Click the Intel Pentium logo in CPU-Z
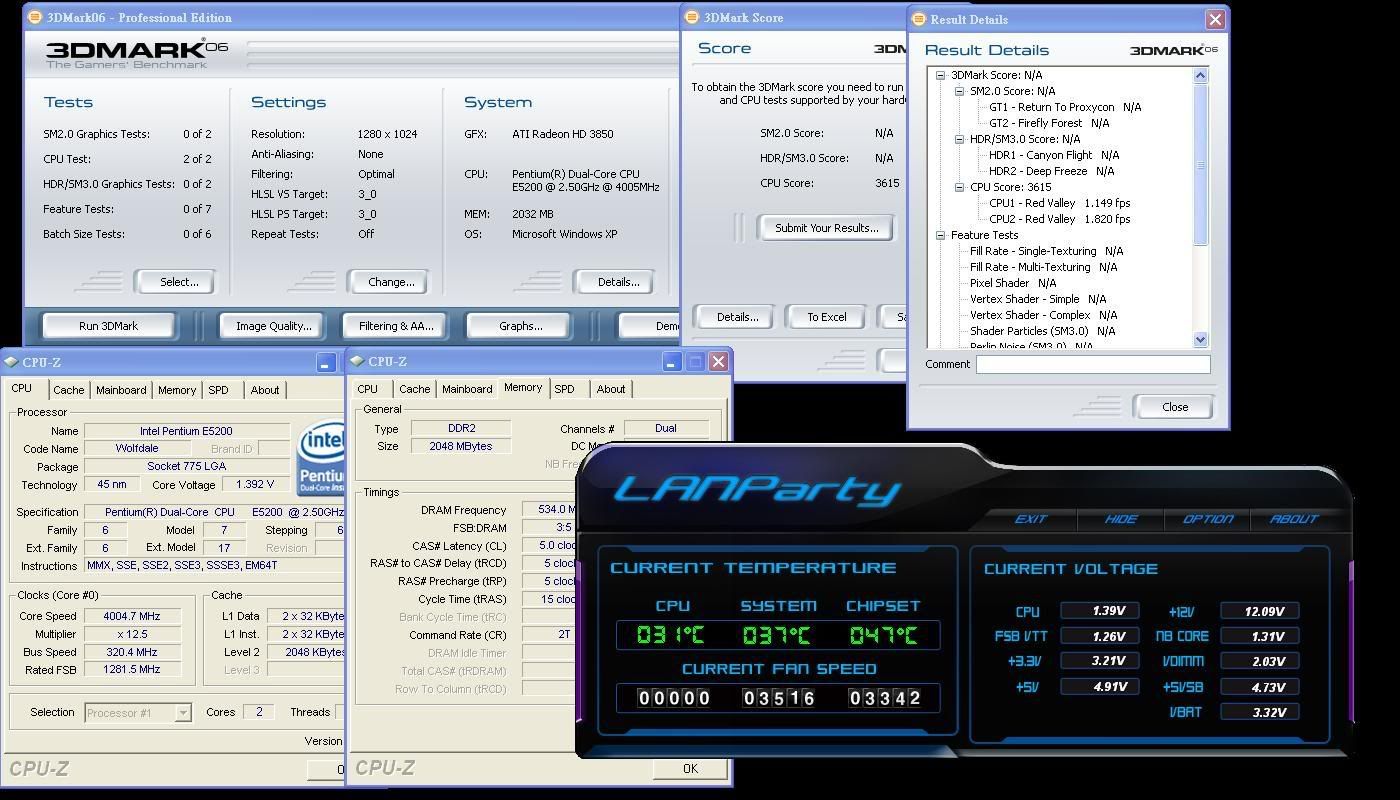The image size is (1400, 800). pos(321,458)
